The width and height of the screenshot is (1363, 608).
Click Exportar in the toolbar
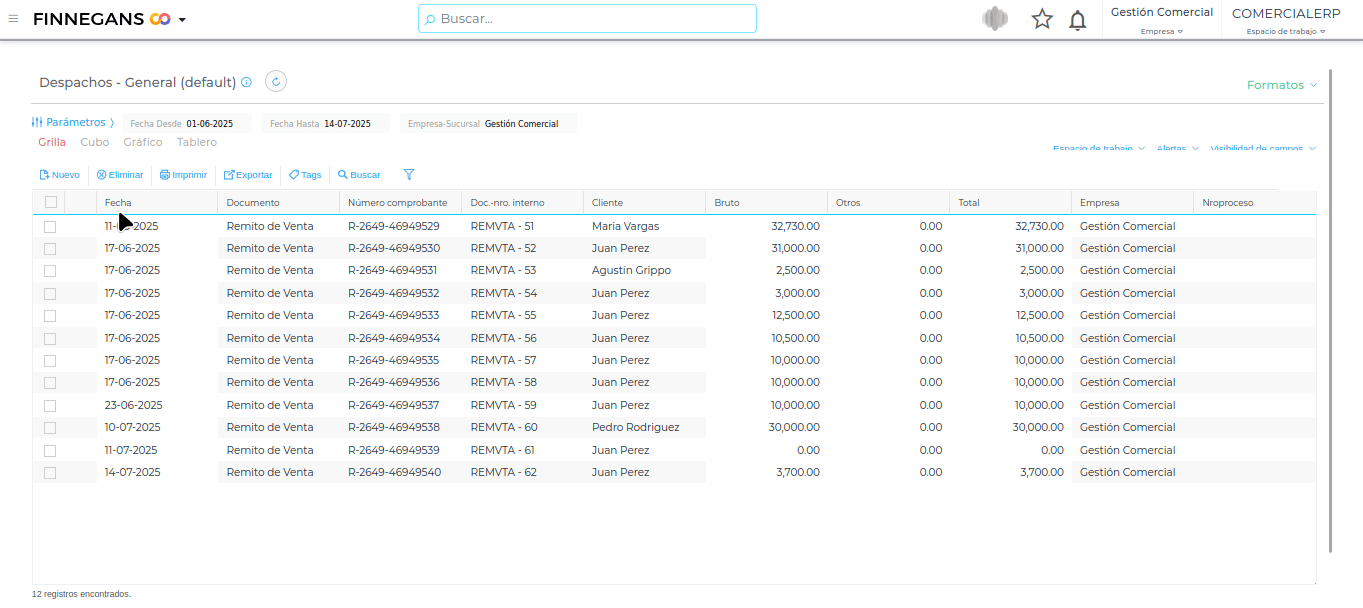248,175
